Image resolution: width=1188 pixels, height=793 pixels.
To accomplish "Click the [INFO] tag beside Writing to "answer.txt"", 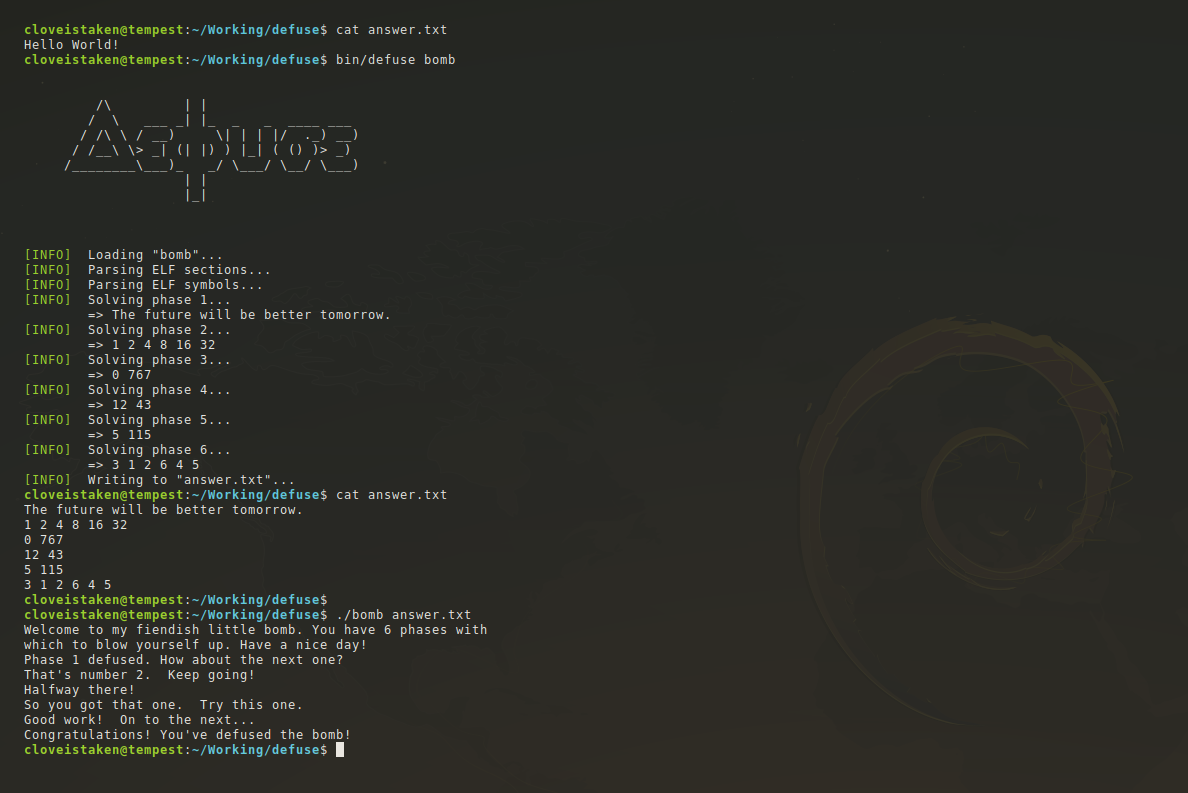I will point(47,480).
